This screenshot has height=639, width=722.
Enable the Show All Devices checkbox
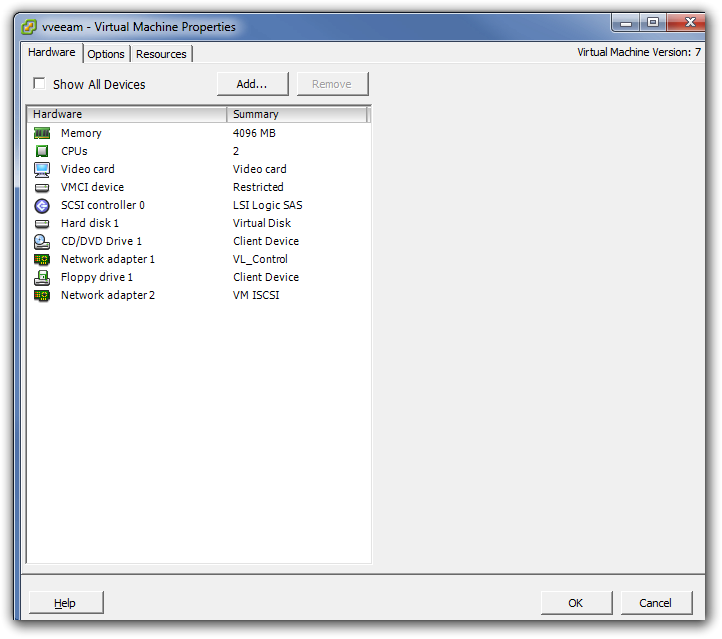tap(40, 84)
